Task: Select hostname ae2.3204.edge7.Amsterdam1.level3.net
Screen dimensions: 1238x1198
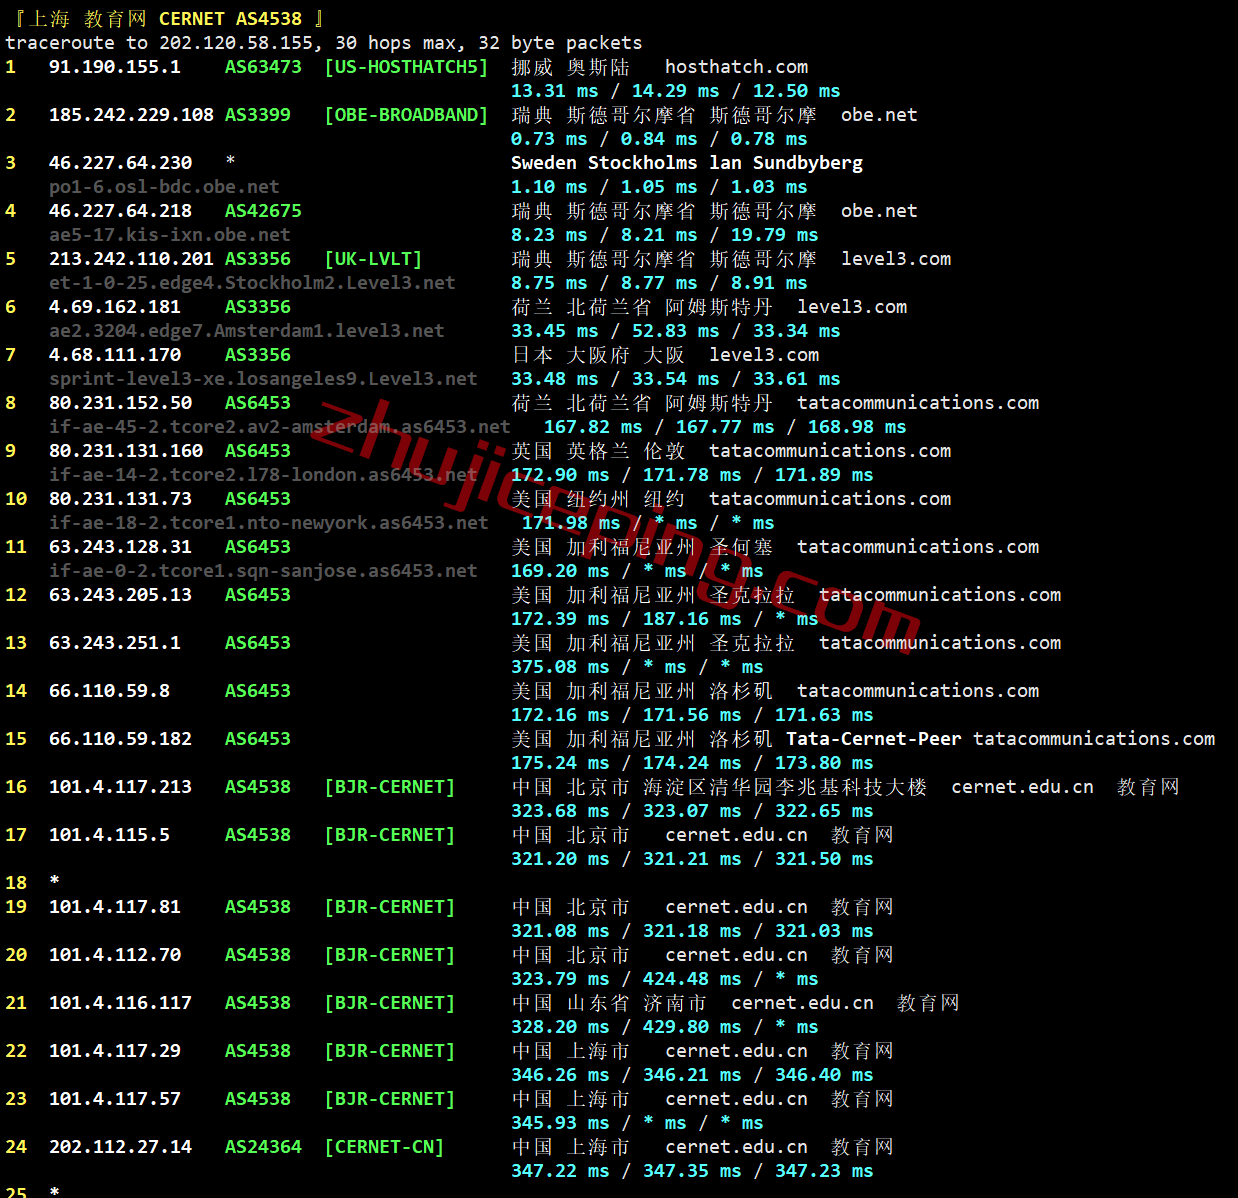Action: [247, 331]
